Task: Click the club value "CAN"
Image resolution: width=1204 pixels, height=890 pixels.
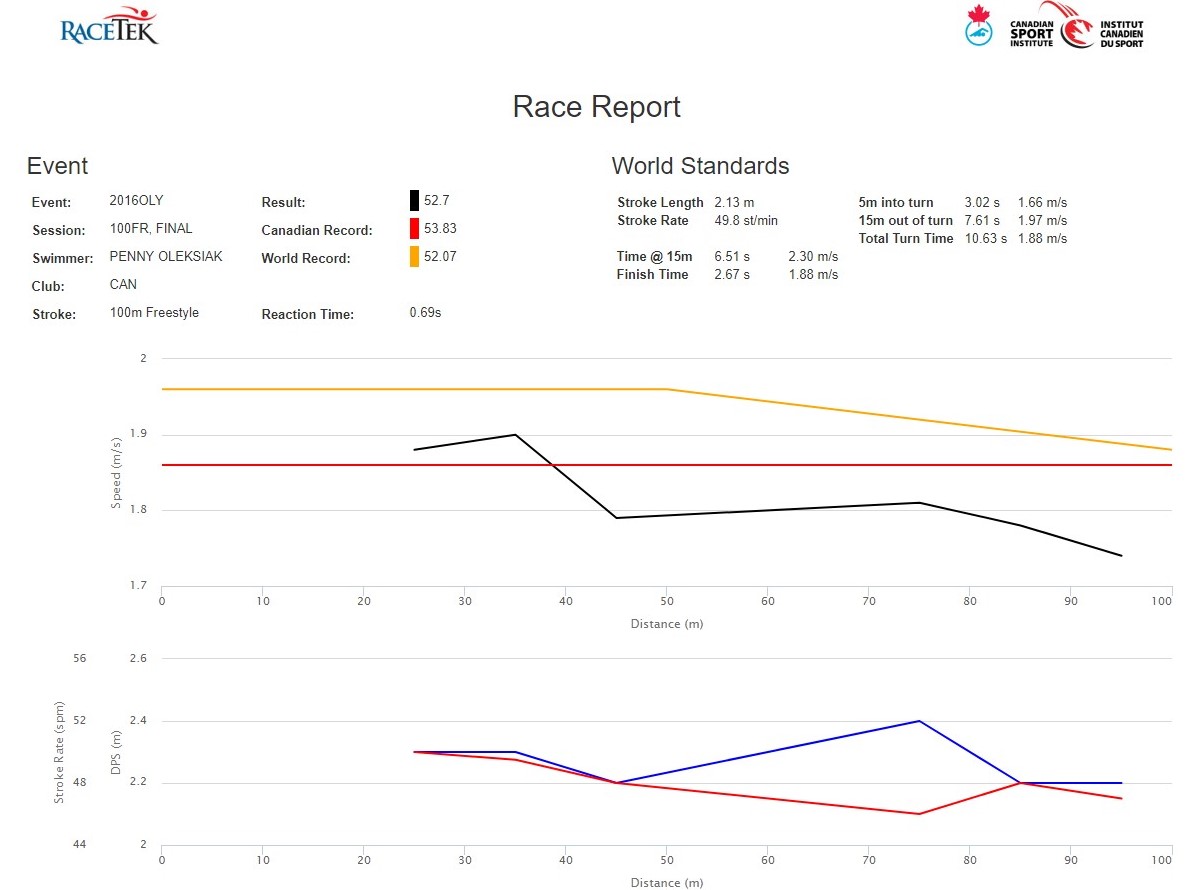Action: [123, 284]
